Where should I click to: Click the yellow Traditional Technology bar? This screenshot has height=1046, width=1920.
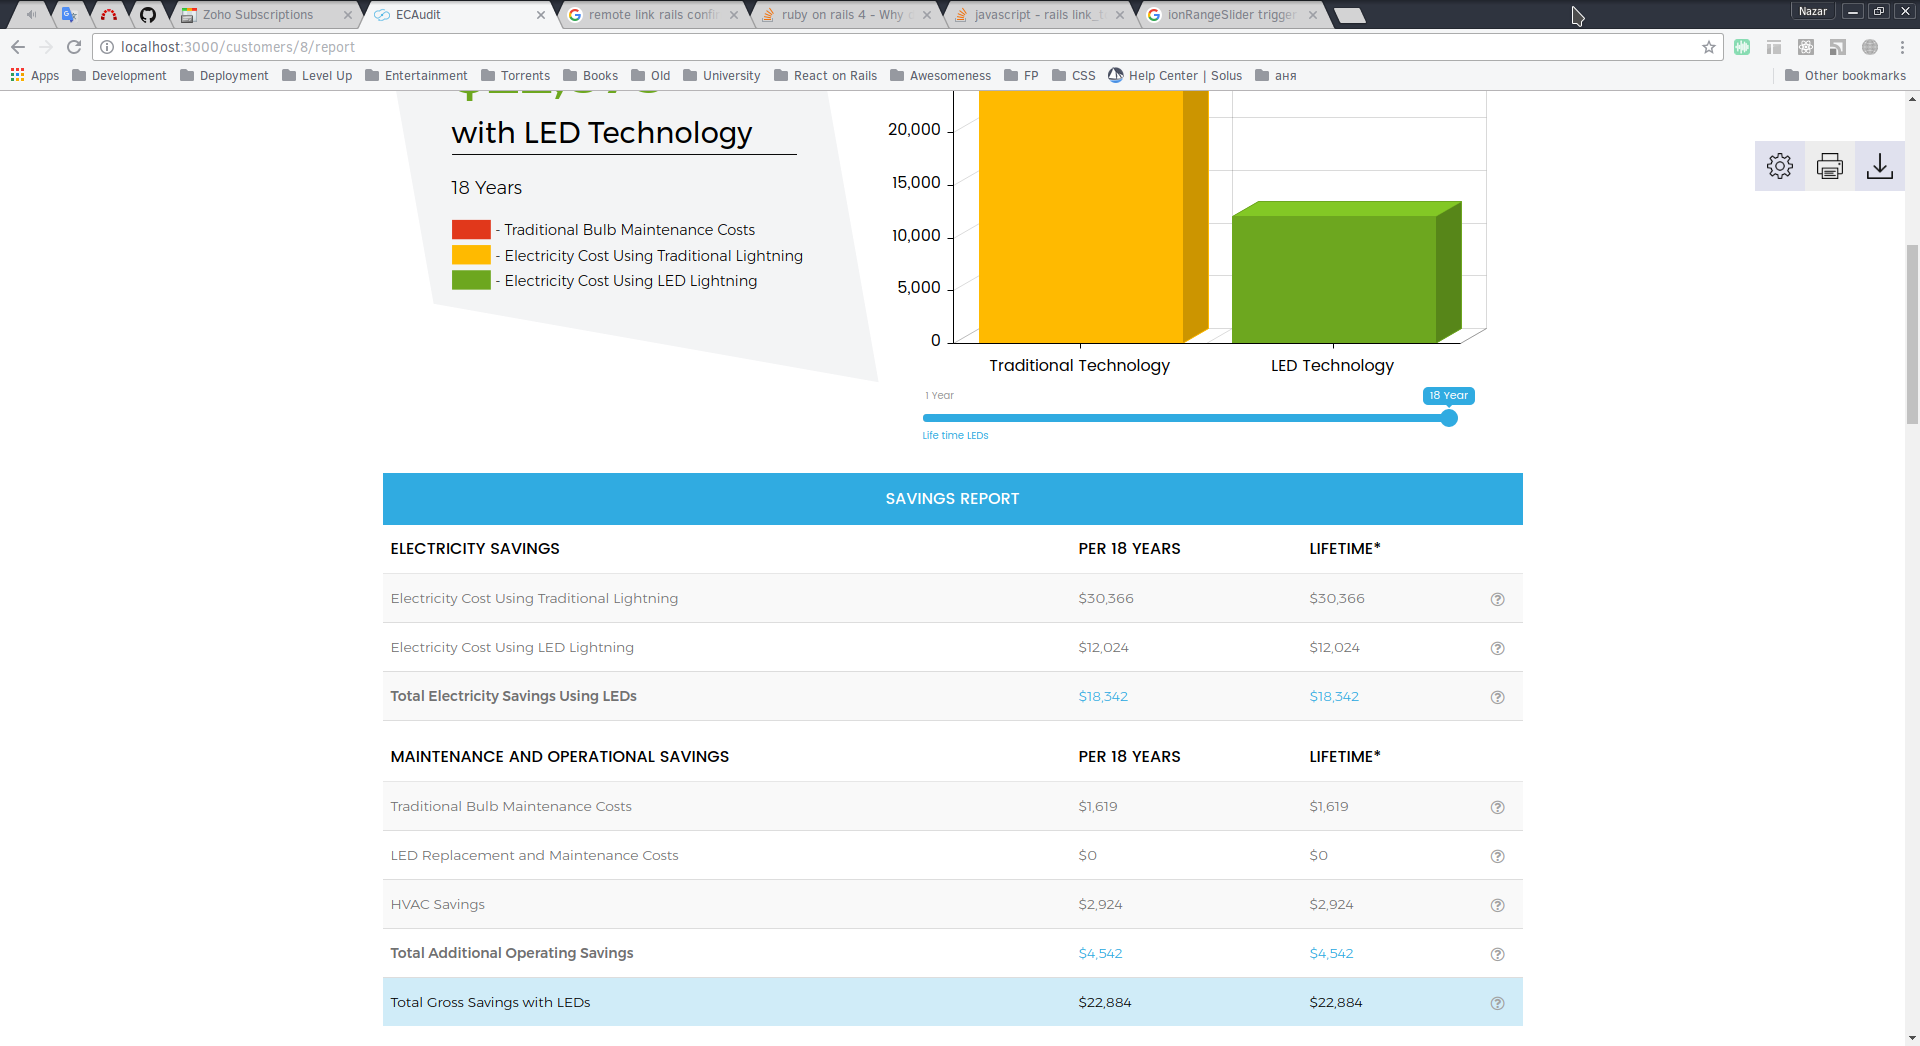coord(1093,217)
